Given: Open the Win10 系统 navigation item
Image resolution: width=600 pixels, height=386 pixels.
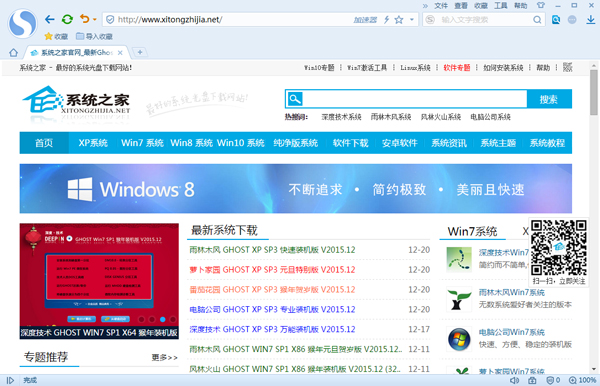Looking at the screenshot, I should coord(240,143).
